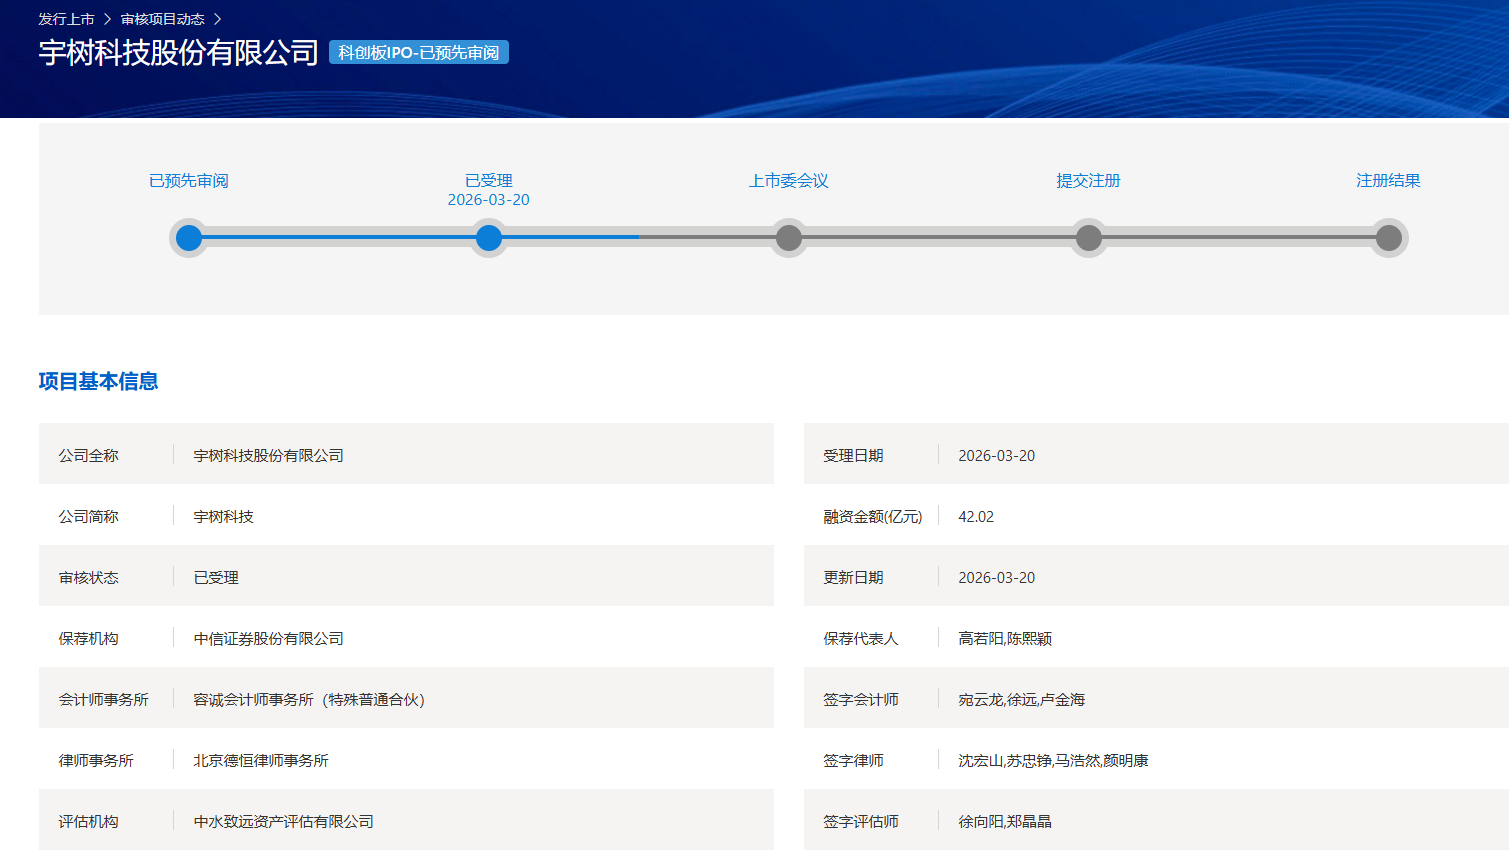This screenshot has width=1509, height=854.
Task: Click the 注册结果 final stage node
Action: pos(1389,238)
